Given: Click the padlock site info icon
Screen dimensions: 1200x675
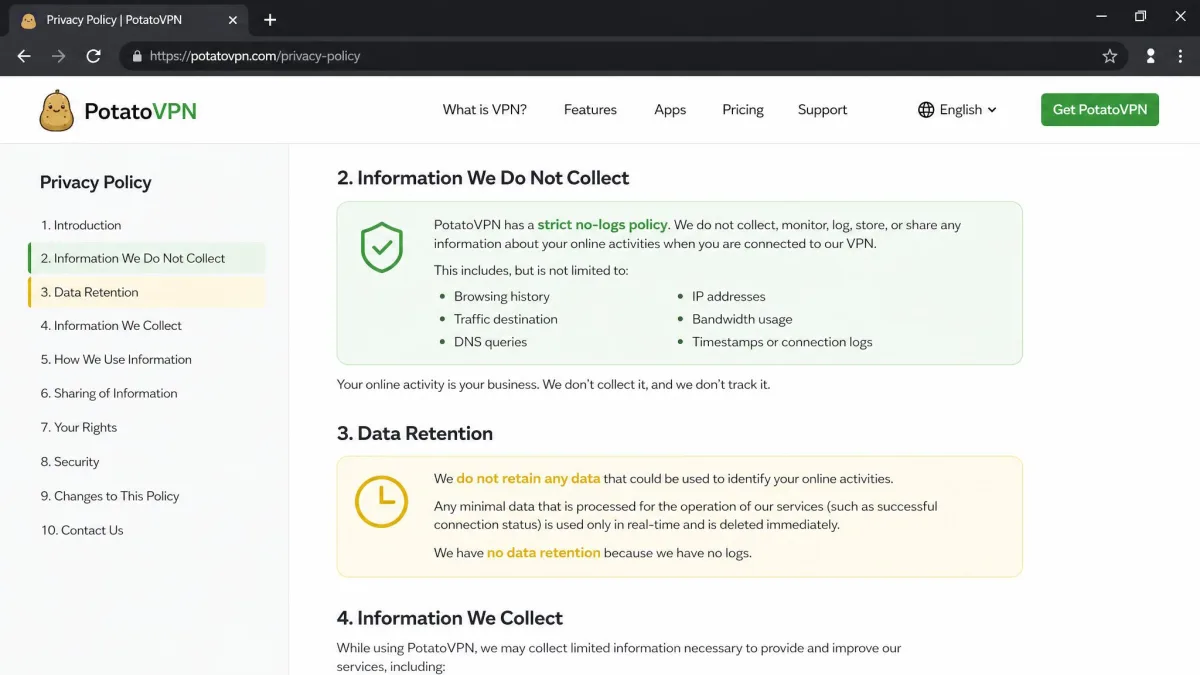Looking at the screenshot, I should point(137,56).
